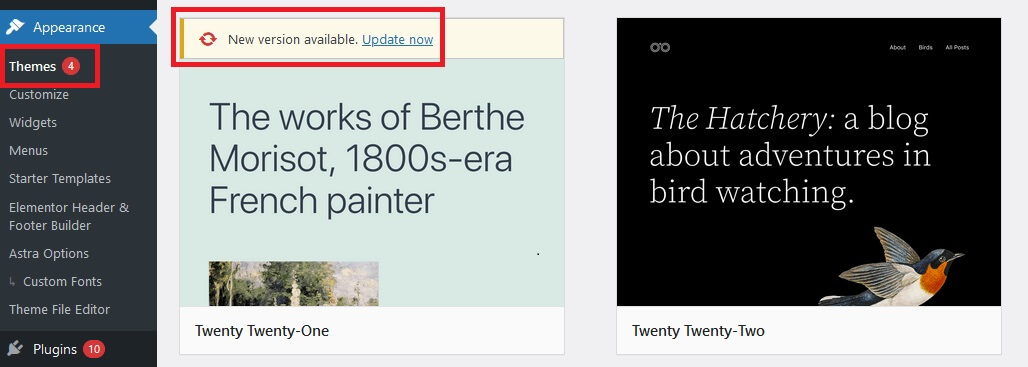Select the Twenty Twenty-One theme thumbnail

(372, 183)
